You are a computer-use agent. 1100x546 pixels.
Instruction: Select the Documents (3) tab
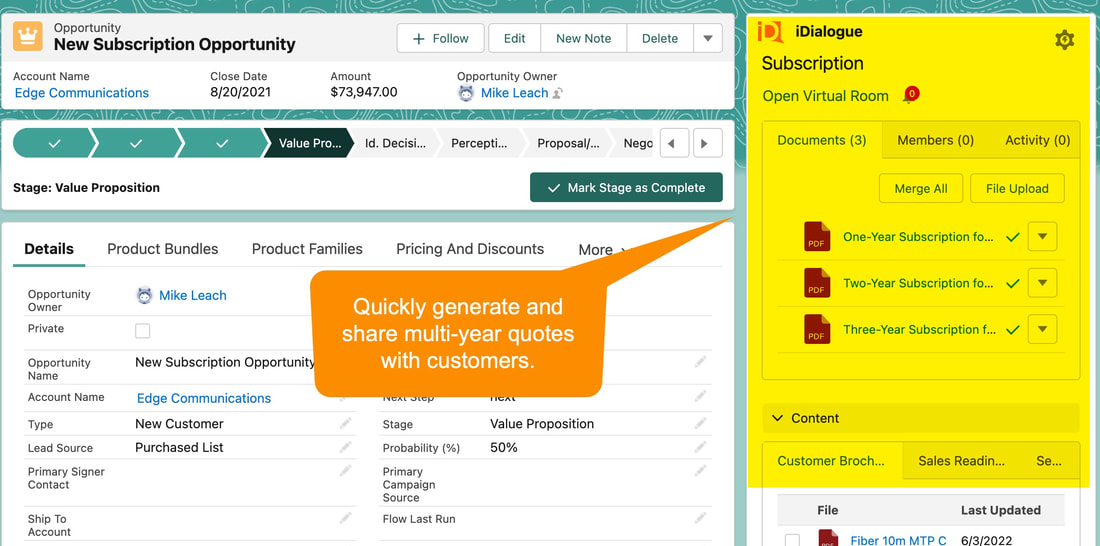(821, 140)
